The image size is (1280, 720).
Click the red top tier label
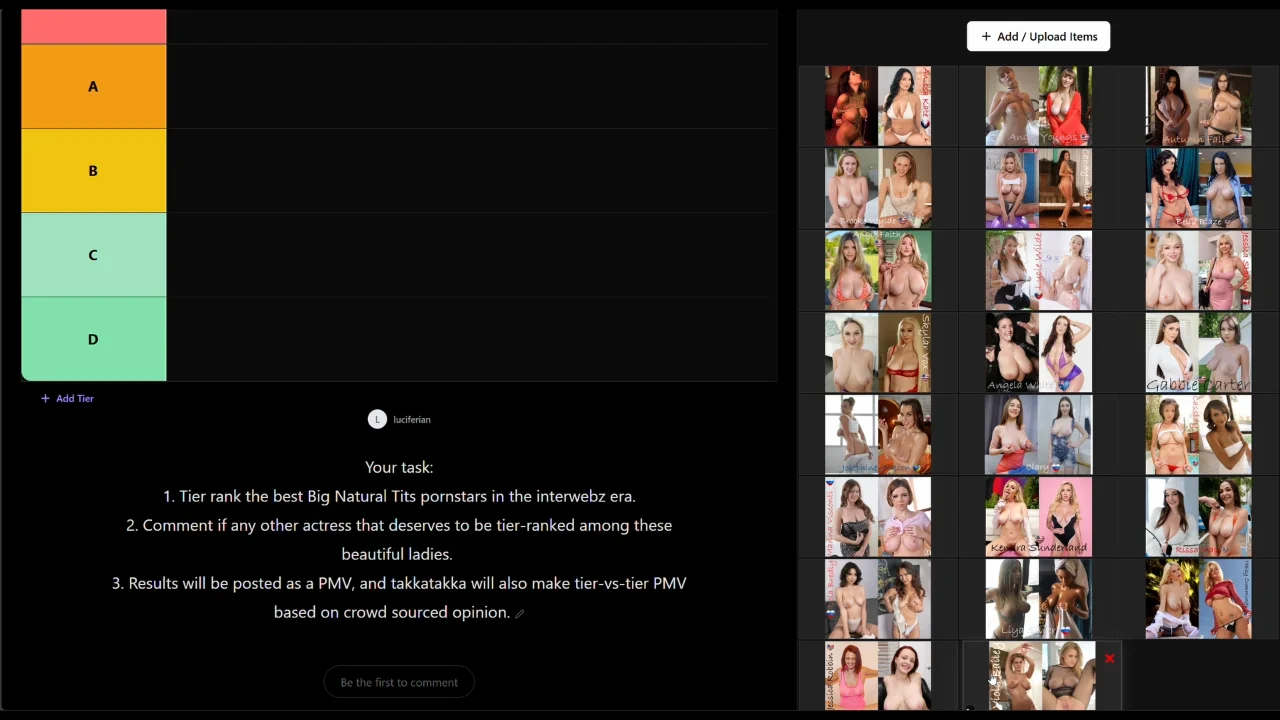pos(93,26)
